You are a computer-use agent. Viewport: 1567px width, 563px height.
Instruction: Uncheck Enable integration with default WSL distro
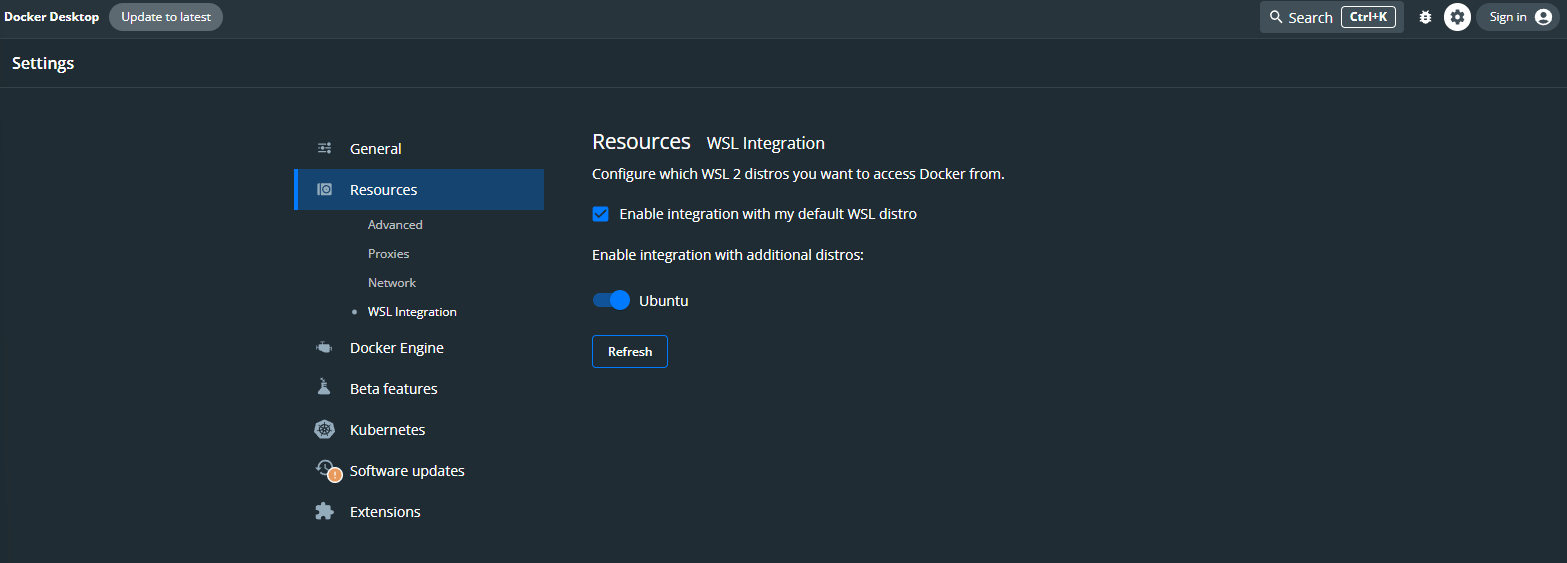tap(600, 214)
